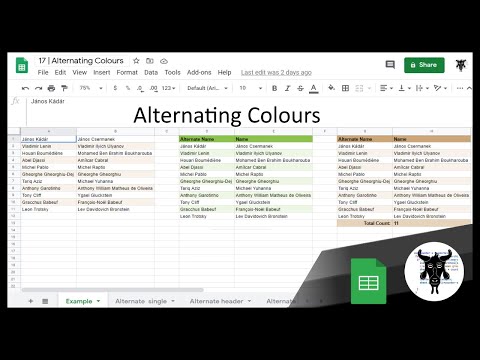Open horizontal align options
This screenshot has width=480, height=360.
[x=386, y=88]
